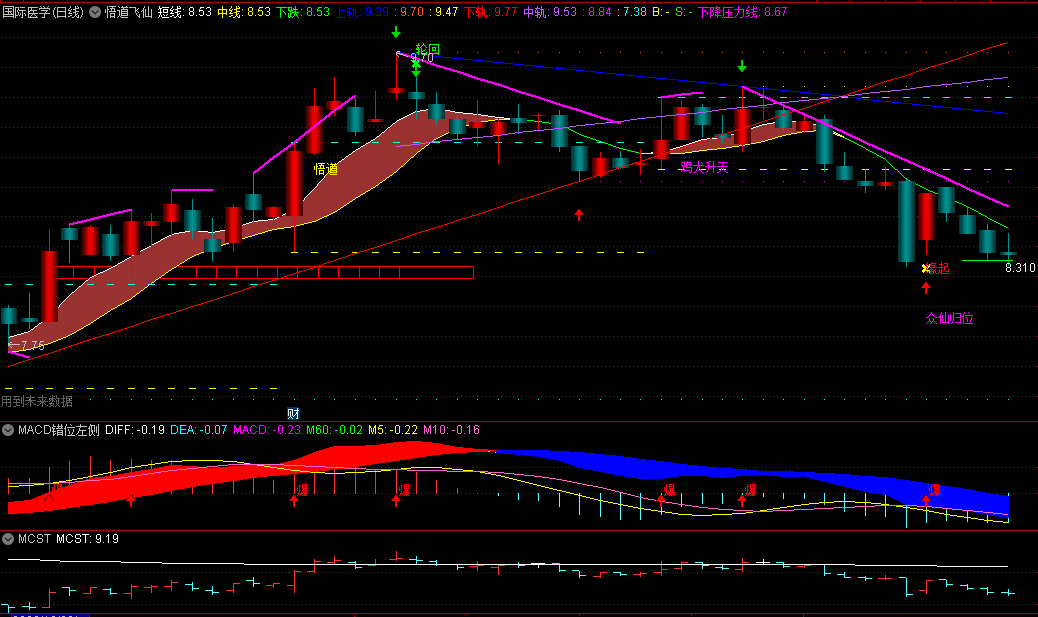This screenshot has width=1038, height=617.
Task: Click the 中轨: 9.53 reading
Action: [x=549, y=12]
